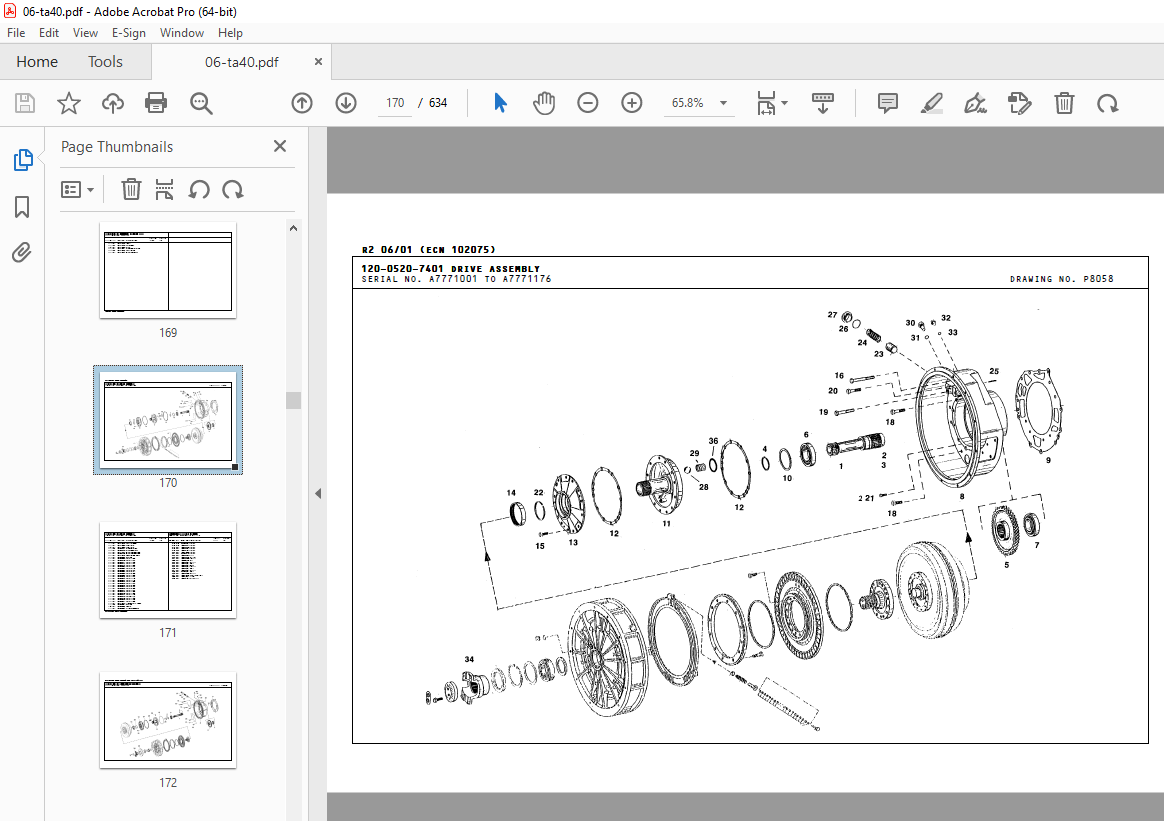Open the zoom level dropdown
1164x821 pixels.
pyautogui.click(x=723, y=103)
